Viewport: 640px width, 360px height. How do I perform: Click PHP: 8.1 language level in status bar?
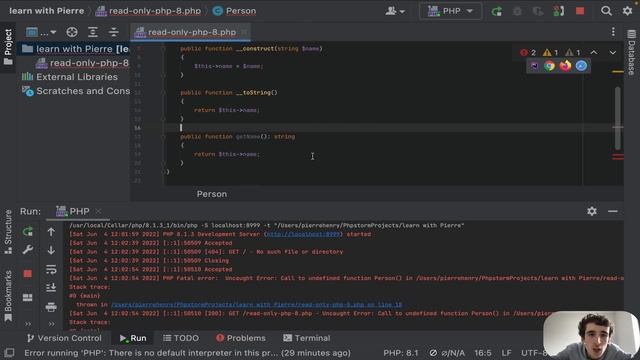[401, 353]
